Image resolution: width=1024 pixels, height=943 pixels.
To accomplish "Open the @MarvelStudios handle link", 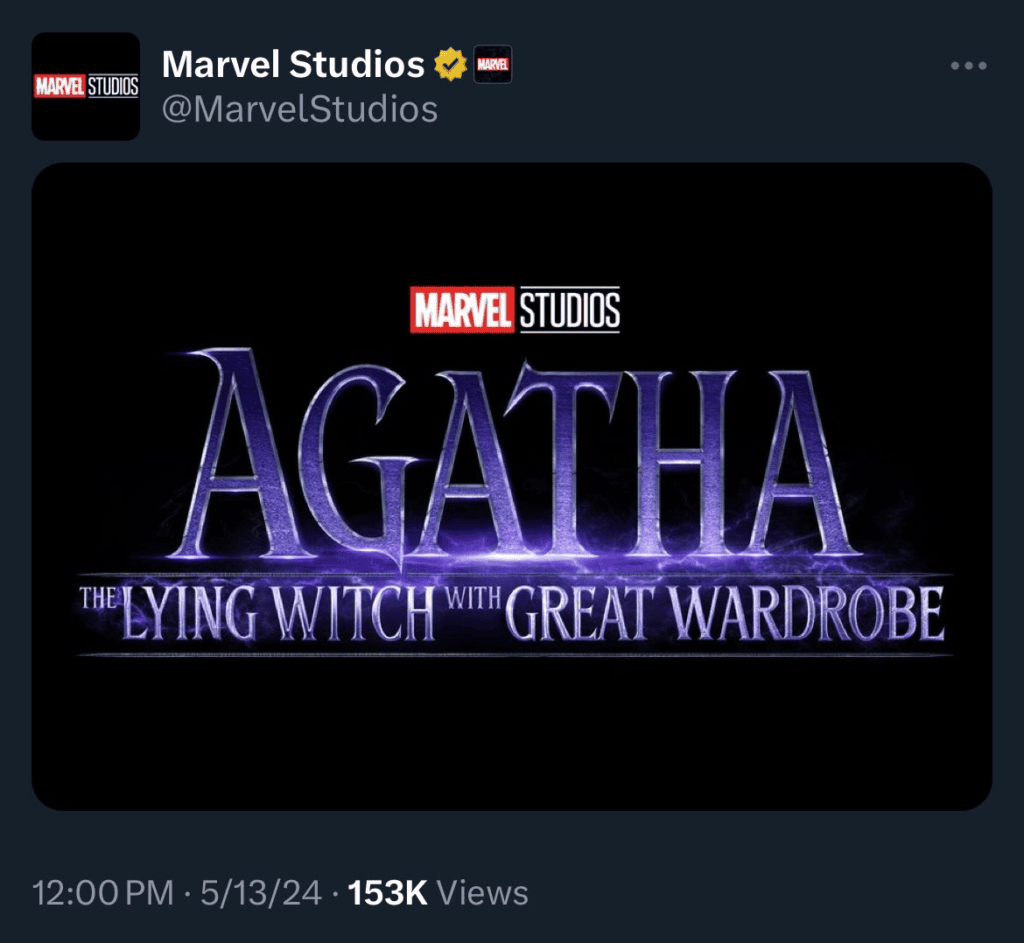I will click(300, 108).
